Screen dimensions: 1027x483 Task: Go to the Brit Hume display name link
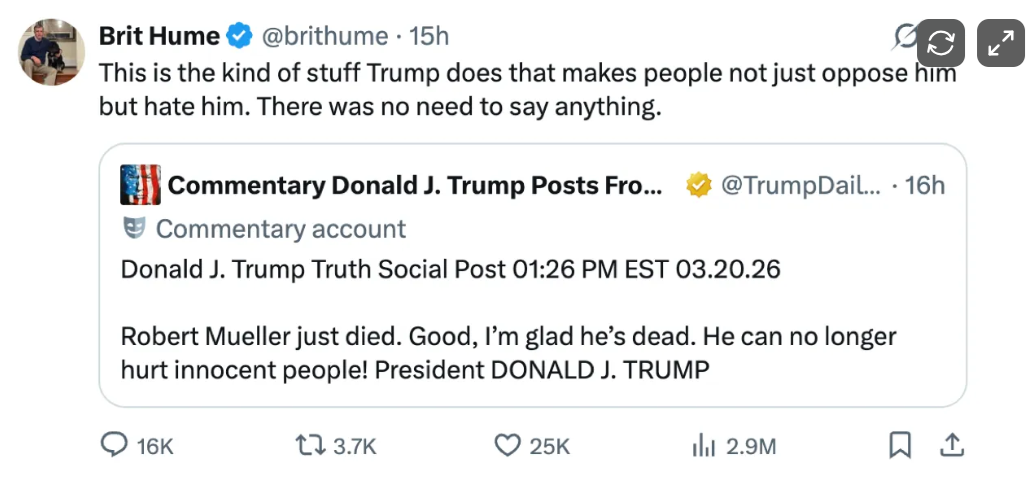tap(159, 37)
